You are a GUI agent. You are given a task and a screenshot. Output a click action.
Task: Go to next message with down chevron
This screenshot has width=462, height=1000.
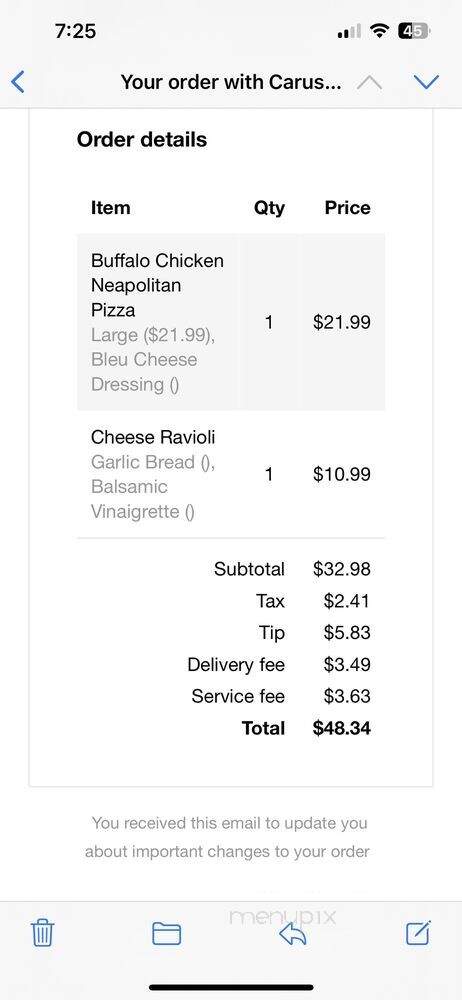426,82
